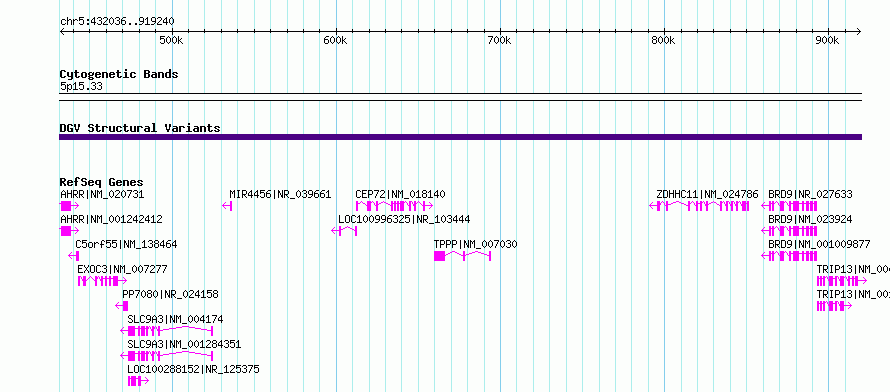Open the LOC100288152|NR_125375 label
Image resolution: width=890 pixels, height=392 pixels.
tap(194, 369)
